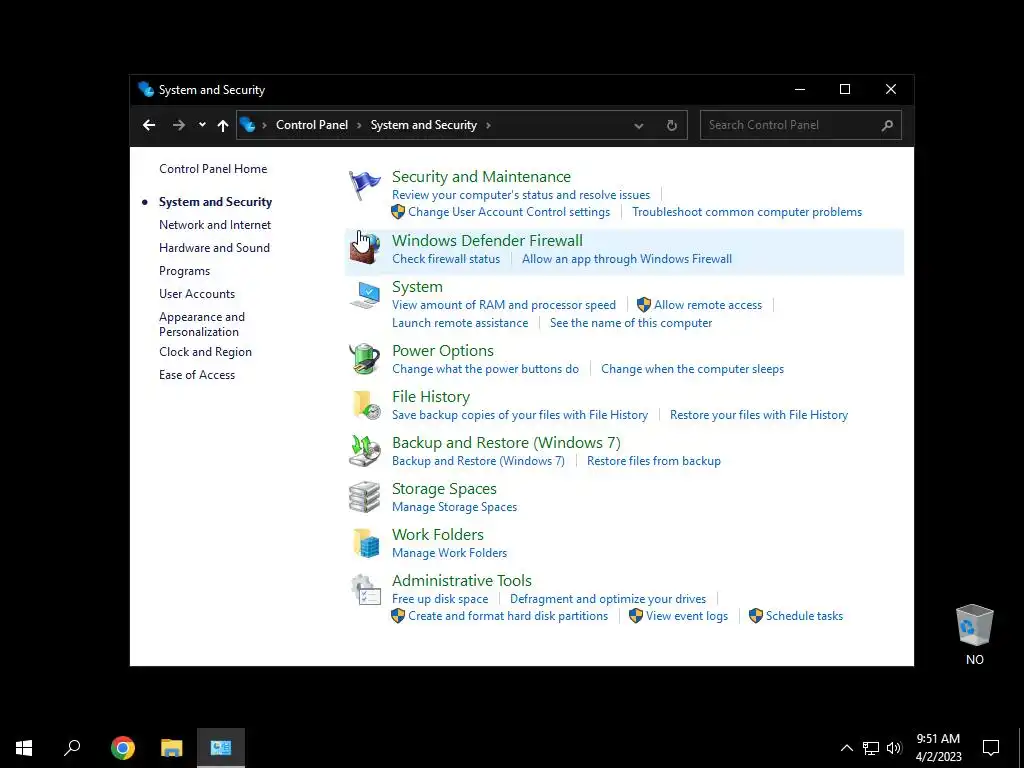This screenshot has width=1024, height=768.
Task: Open Appearance and Personalization category
Action: coord(202,324)
